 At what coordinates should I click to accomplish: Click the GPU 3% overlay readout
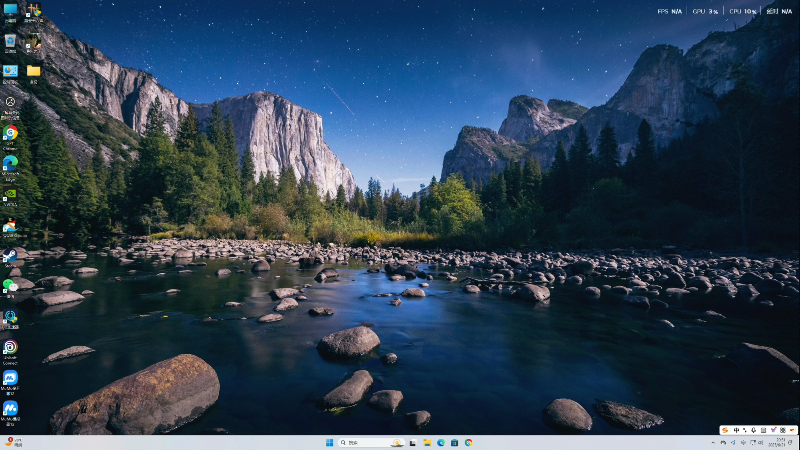[705, 11]
